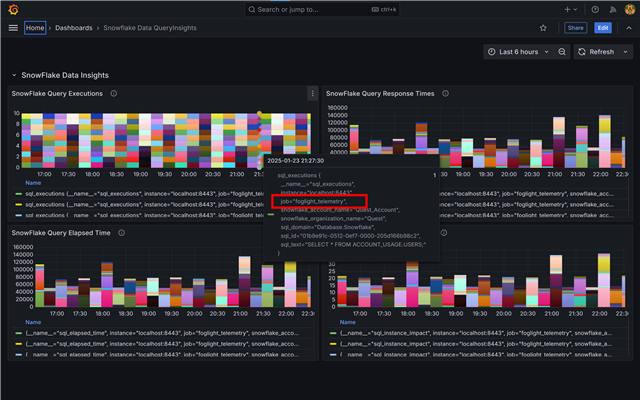Sort Query Elapsed Time legend by Name
The width and height of the screenshot is (640, 400).
tap(33, 322)
